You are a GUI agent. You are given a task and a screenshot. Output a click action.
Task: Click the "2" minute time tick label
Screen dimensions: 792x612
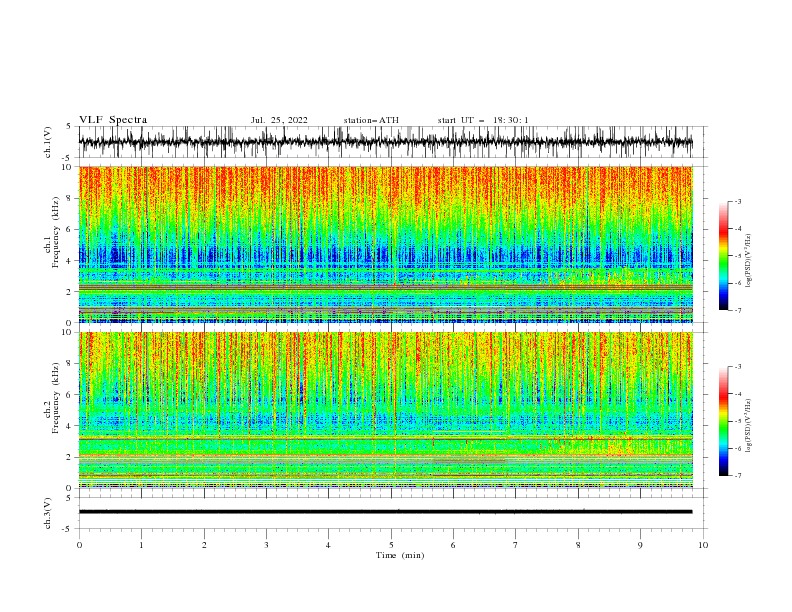[x=204, y=545]
